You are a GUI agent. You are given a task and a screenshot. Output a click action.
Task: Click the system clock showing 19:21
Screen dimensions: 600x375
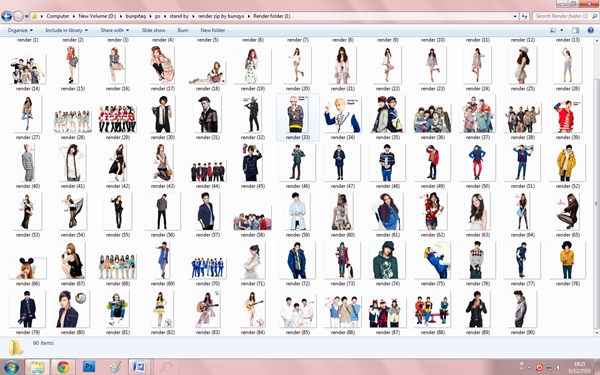click(x=580, y=367)
